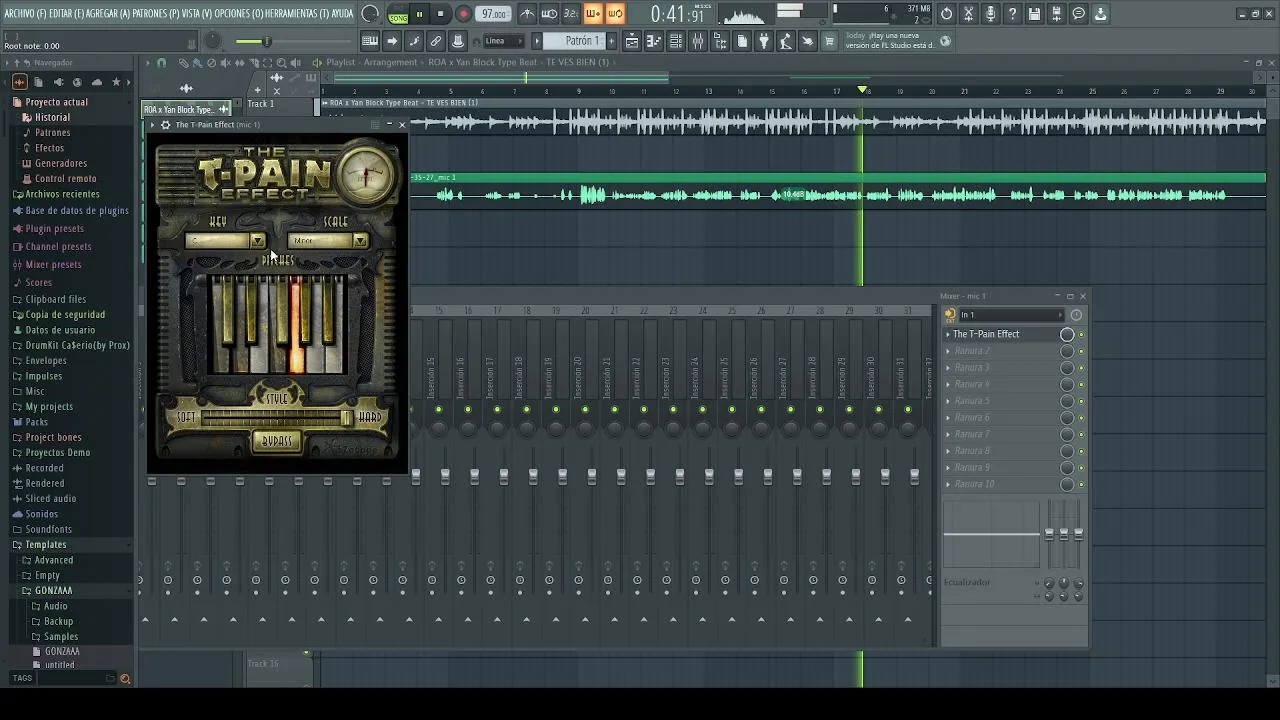Open the ARCHIVO menu
The image size is (1280, 720).
pos(23,14)
